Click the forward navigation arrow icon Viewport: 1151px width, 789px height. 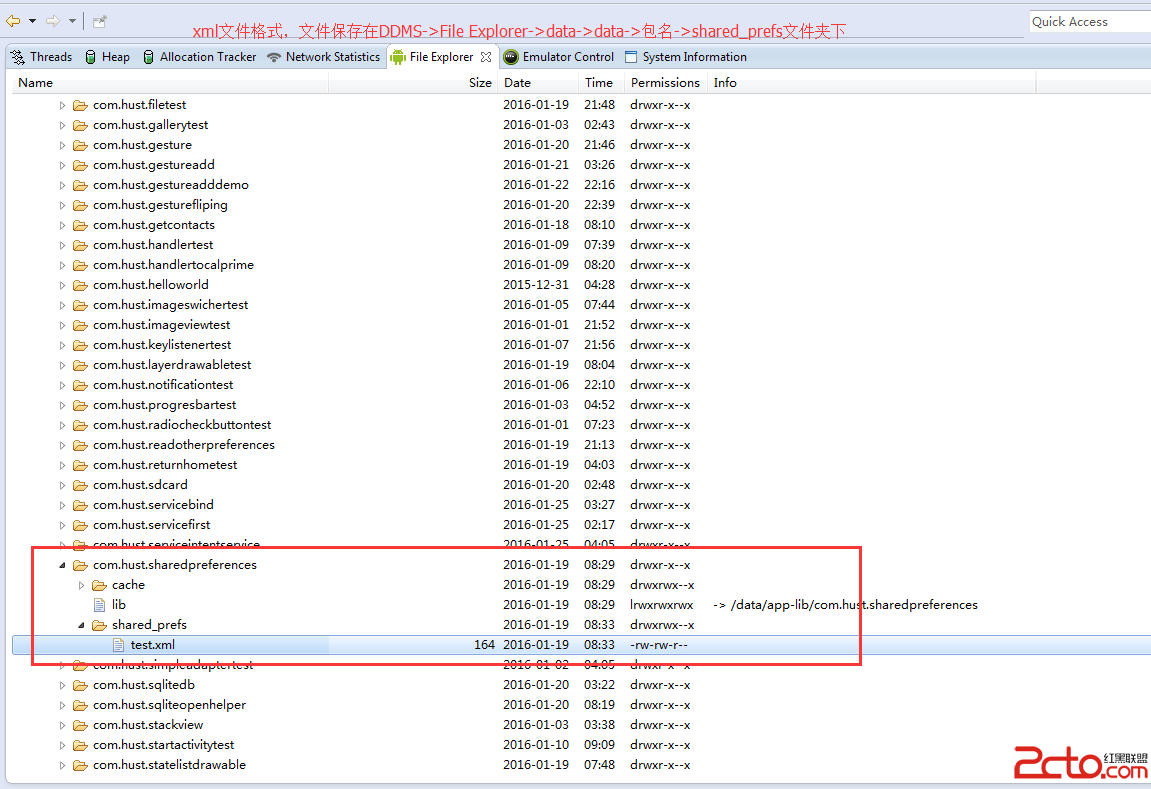point(53,21)
